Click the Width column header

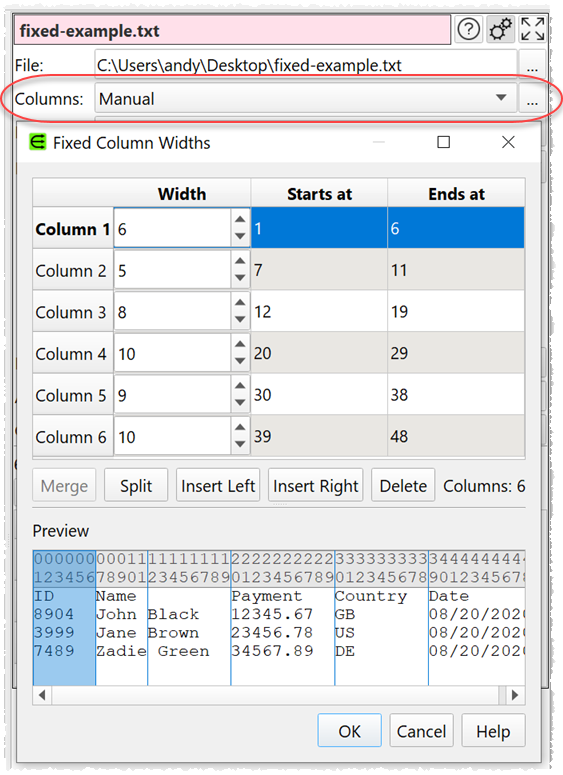[x=182, y=193]
